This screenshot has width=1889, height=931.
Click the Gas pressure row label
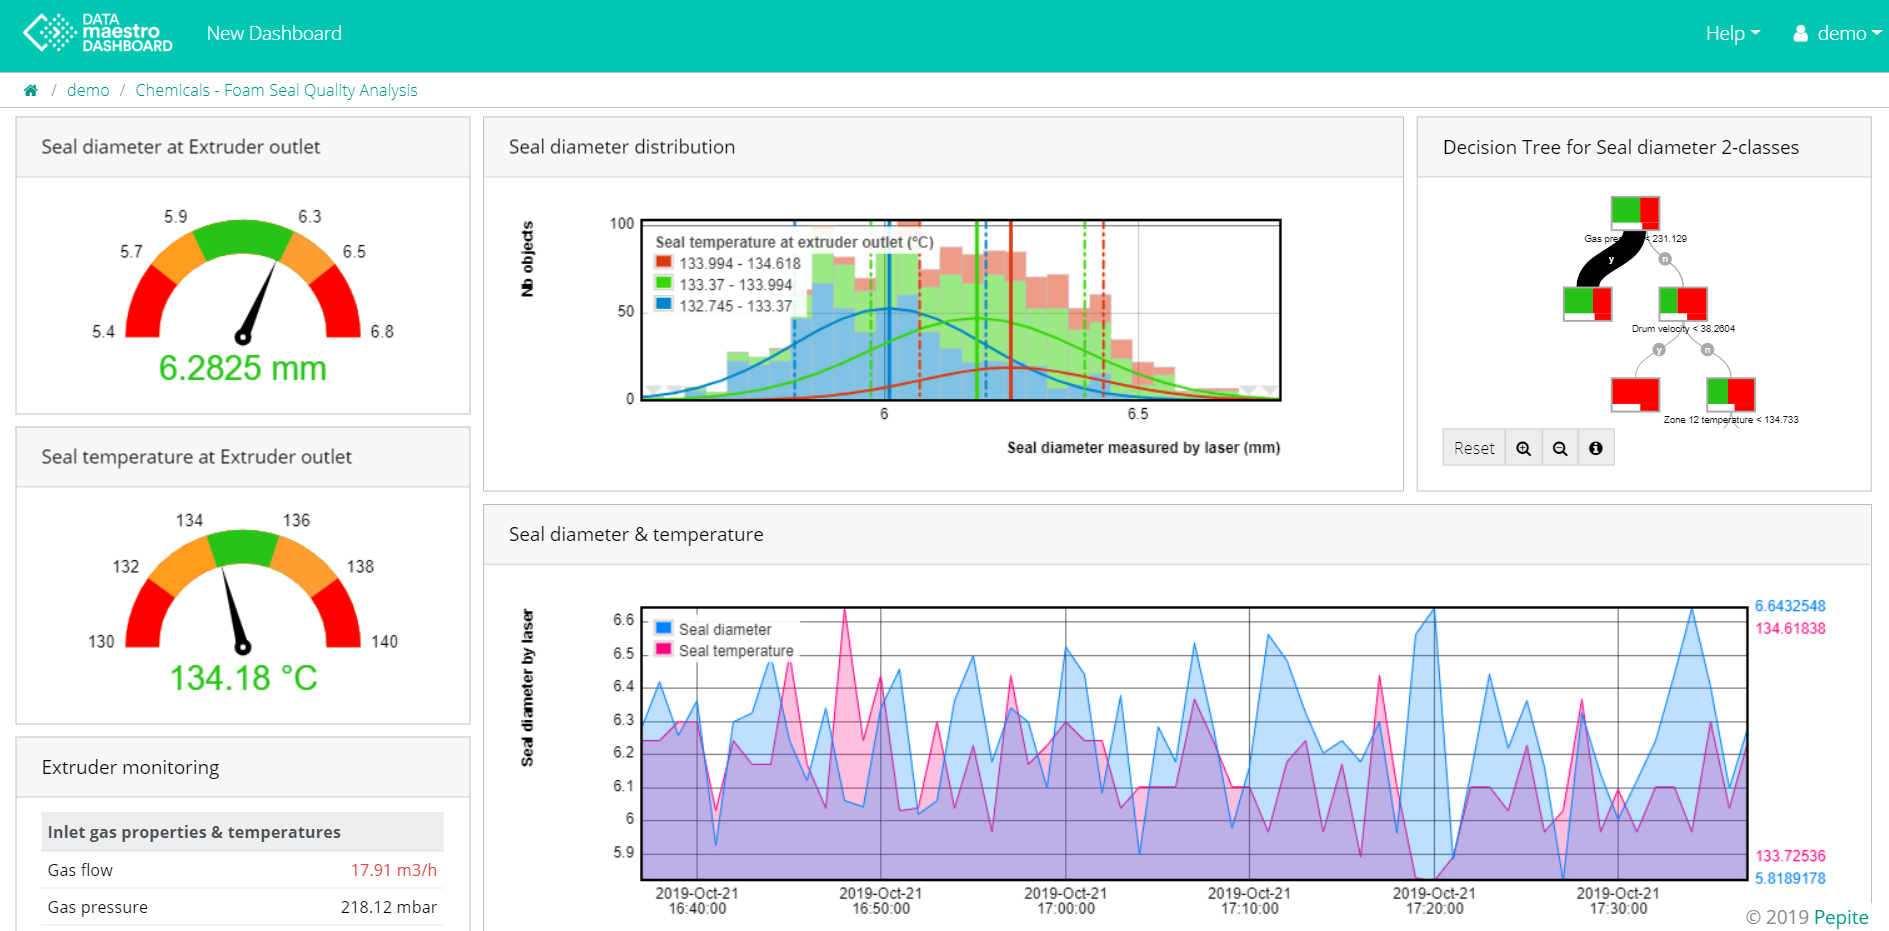click(x=98, y=907)
